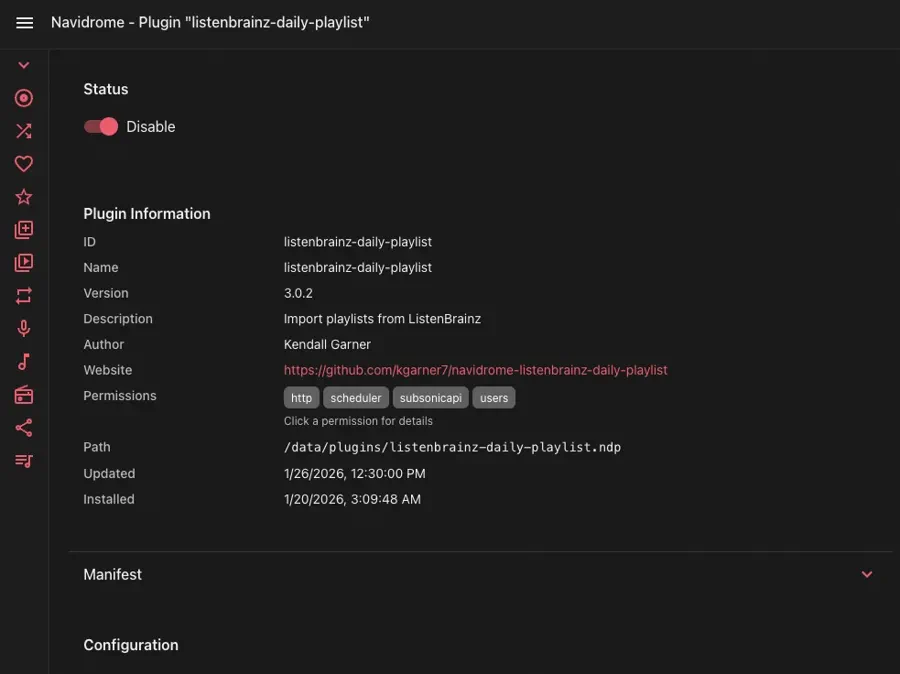Open the hamburger menu
The height and width of the screenshot is (674, 900).
pyautogui.click(x=25, y=23)
